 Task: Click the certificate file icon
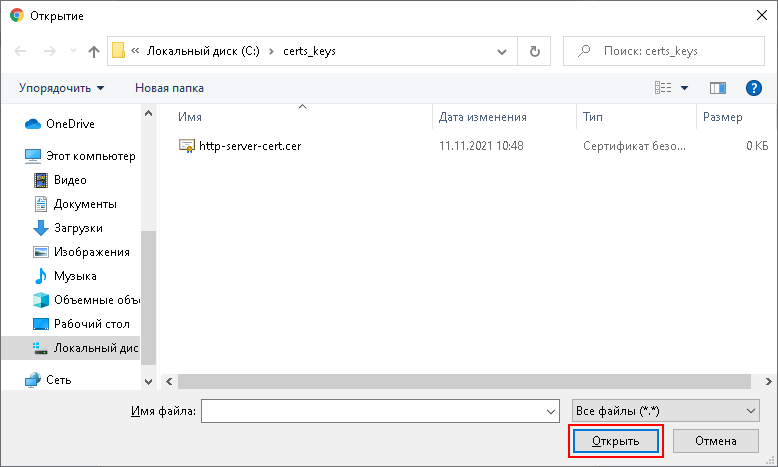187,146
